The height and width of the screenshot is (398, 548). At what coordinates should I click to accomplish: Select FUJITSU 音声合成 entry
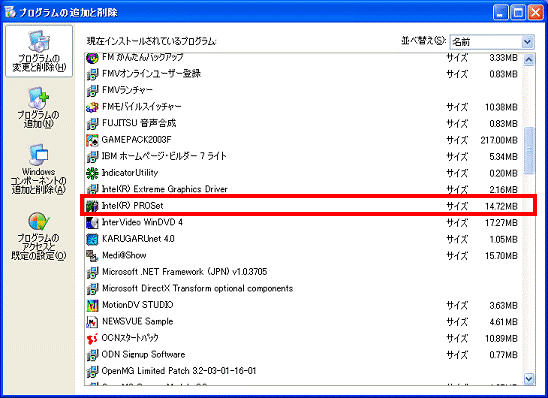click(x=303, y=123)
